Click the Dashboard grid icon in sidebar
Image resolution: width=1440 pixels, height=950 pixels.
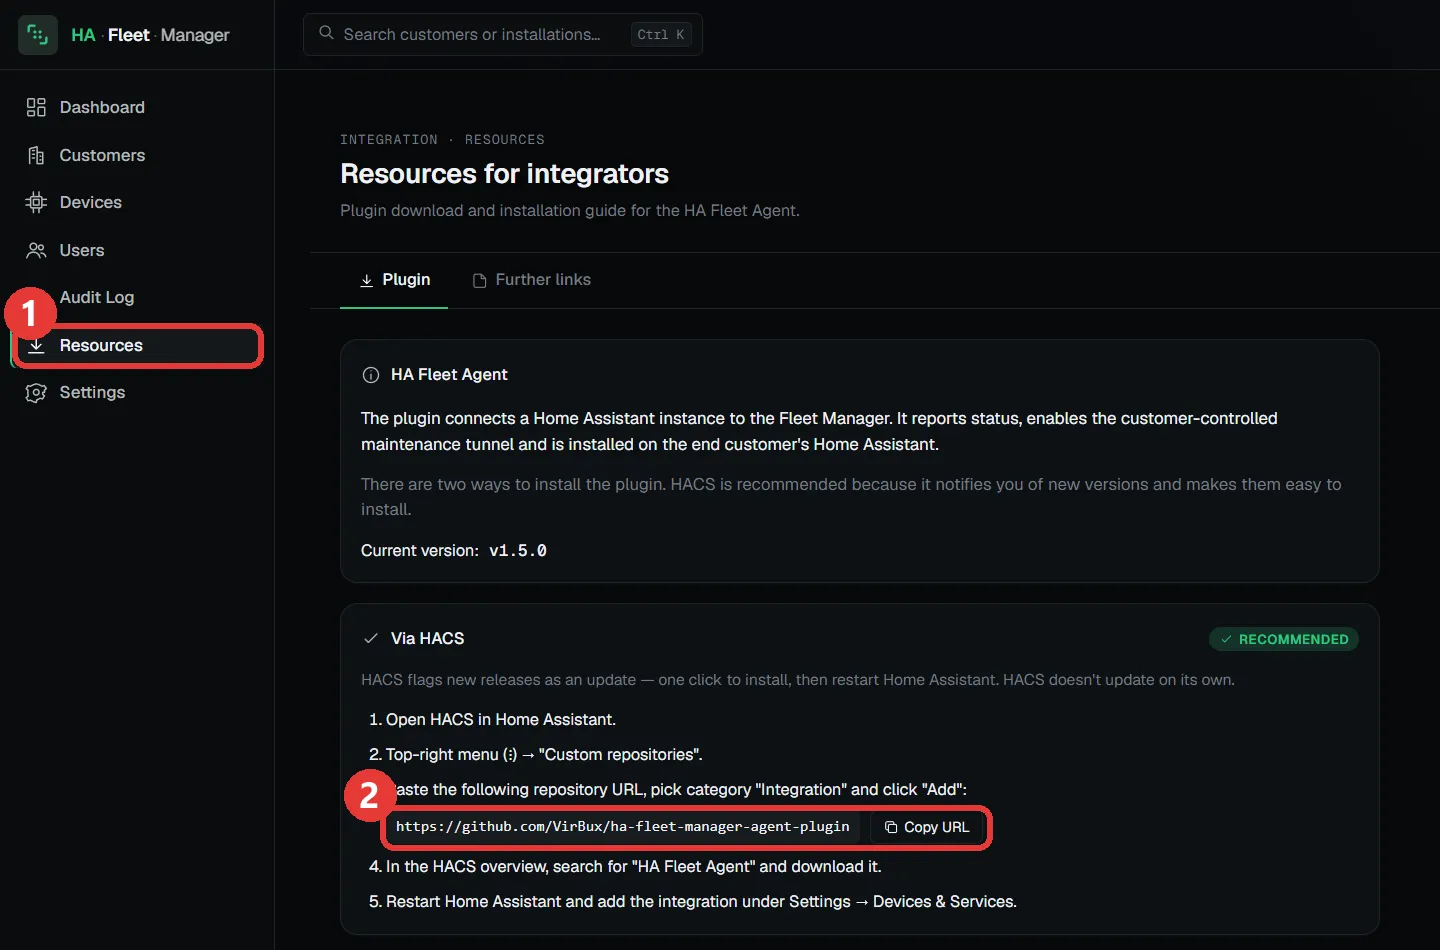[x=36, y=107]
